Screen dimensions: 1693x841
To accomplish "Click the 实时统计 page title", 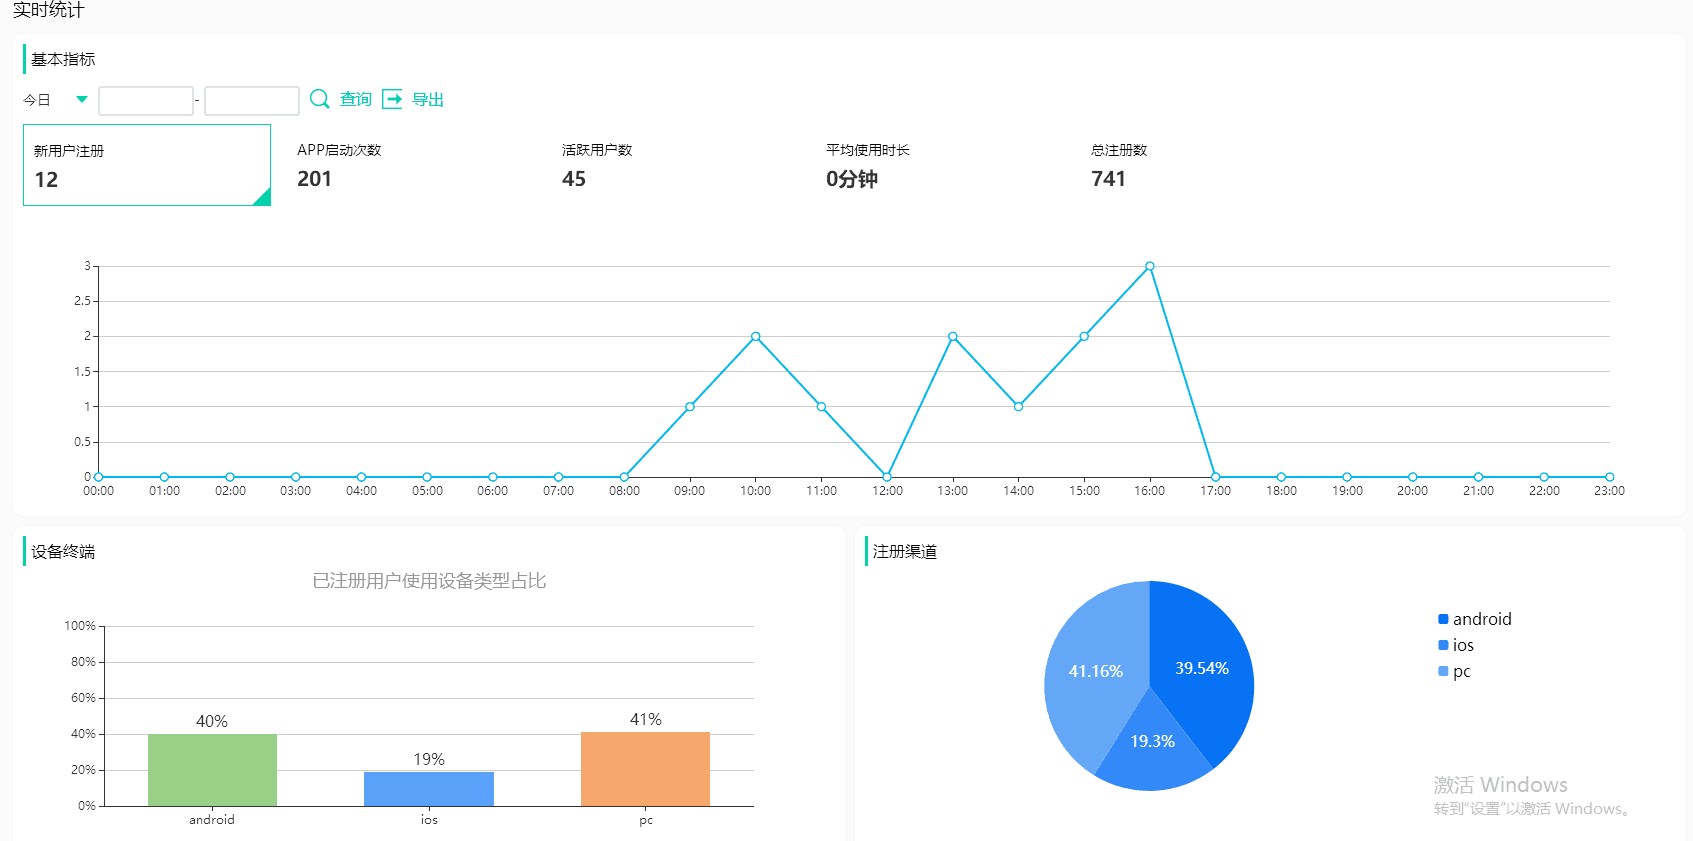I will [49, 10].
